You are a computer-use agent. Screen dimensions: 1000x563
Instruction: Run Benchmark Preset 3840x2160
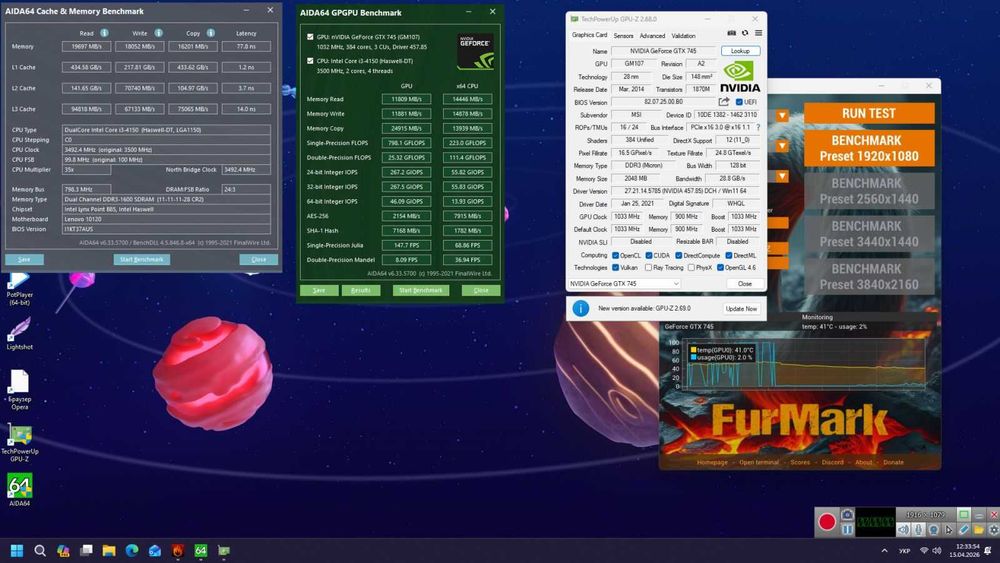(x=869, y=277)
